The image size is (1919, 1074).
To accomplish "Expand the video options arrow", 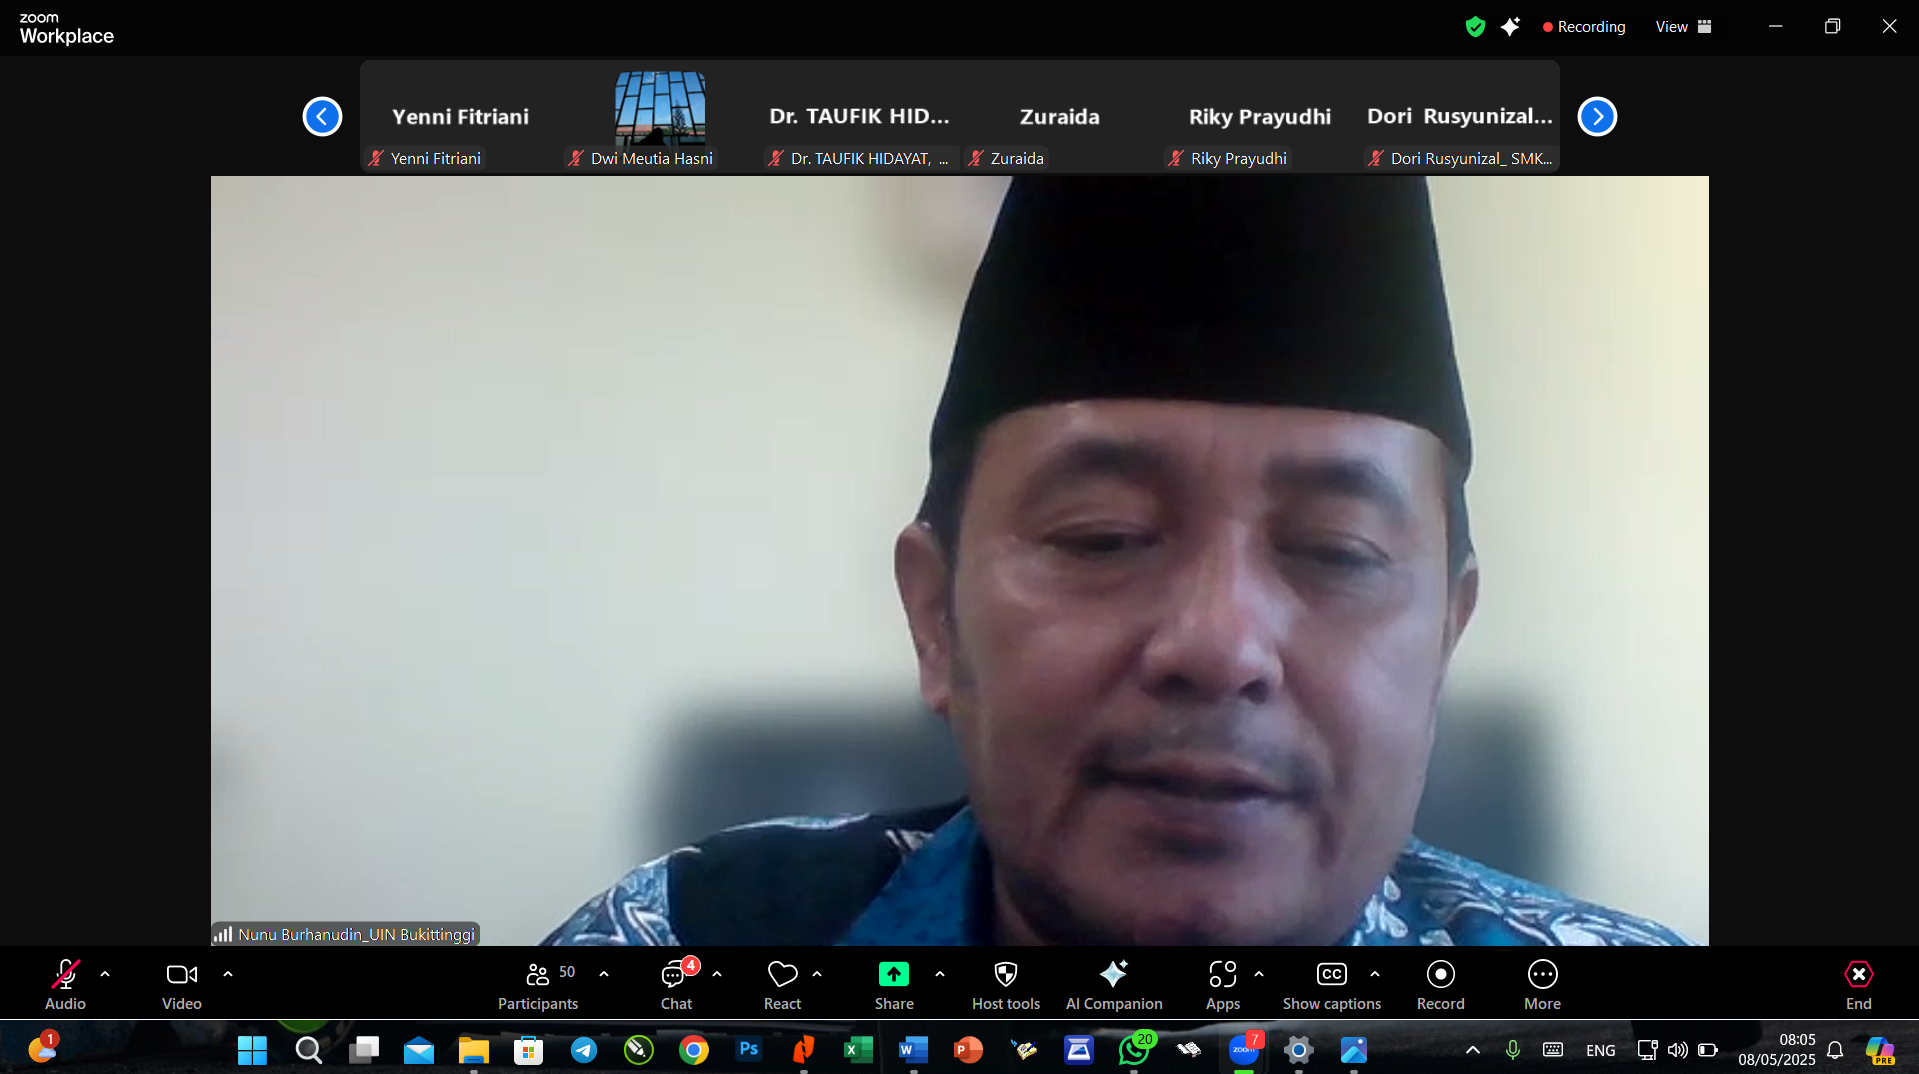I will (228, 974).
